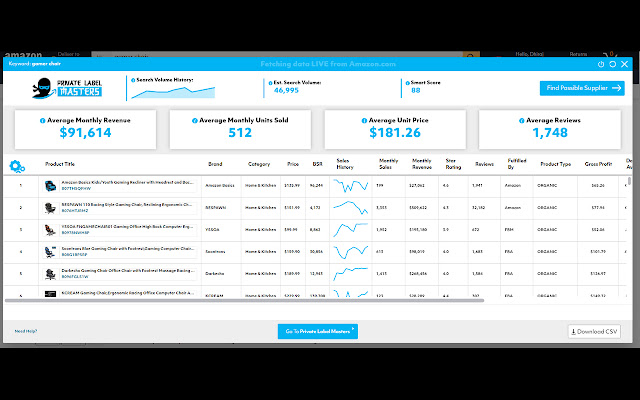Click the Soontrans brand cell

(215, 252)
